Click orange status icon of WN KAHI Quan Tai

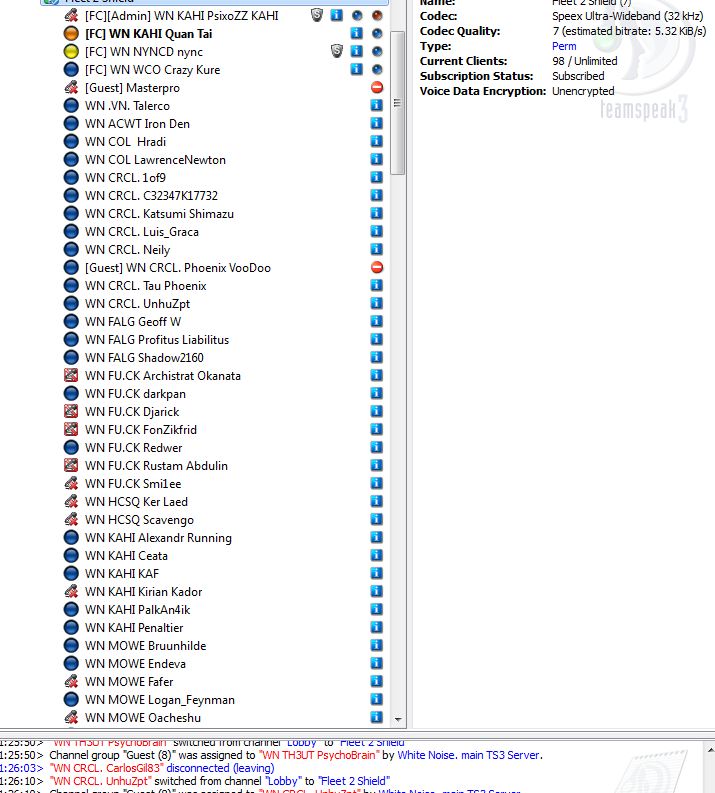(71, 33)
